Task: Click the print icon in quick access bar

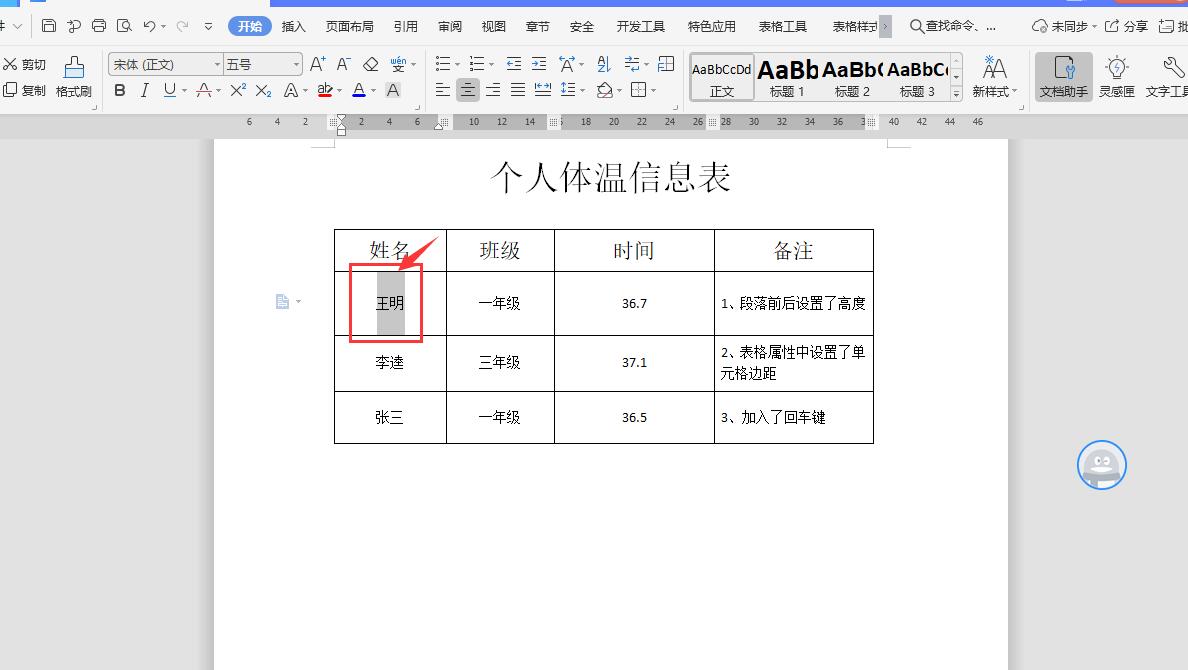Action: click(x=99, y=26)
